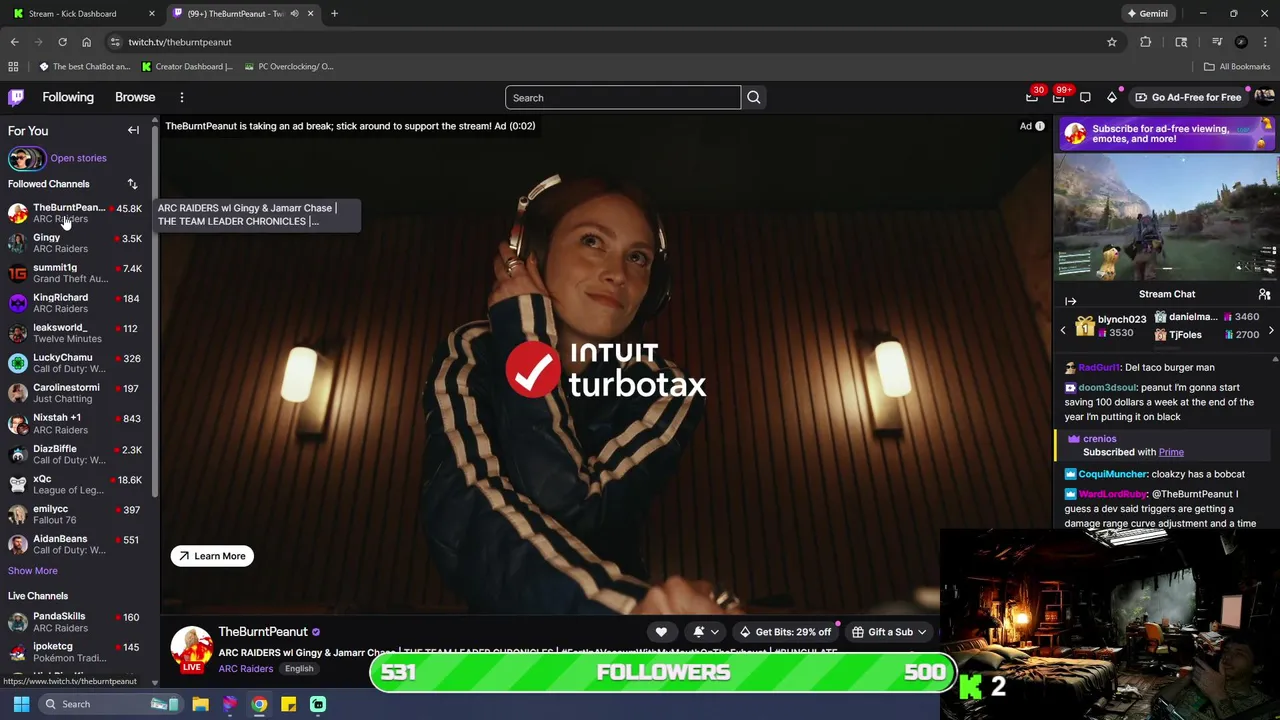1280x720 pixels.
Task: Open the notifications inbox with 99+ badge
Action: pos(1059,97)
